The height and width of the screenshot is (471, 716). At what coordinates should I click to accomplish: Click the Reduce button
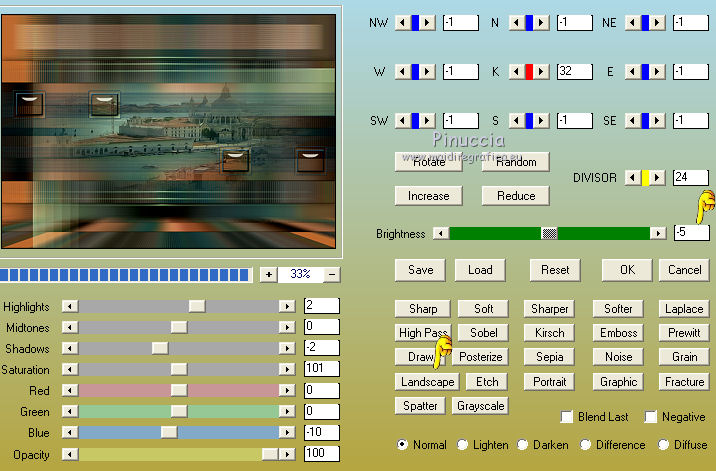(516, 196)
